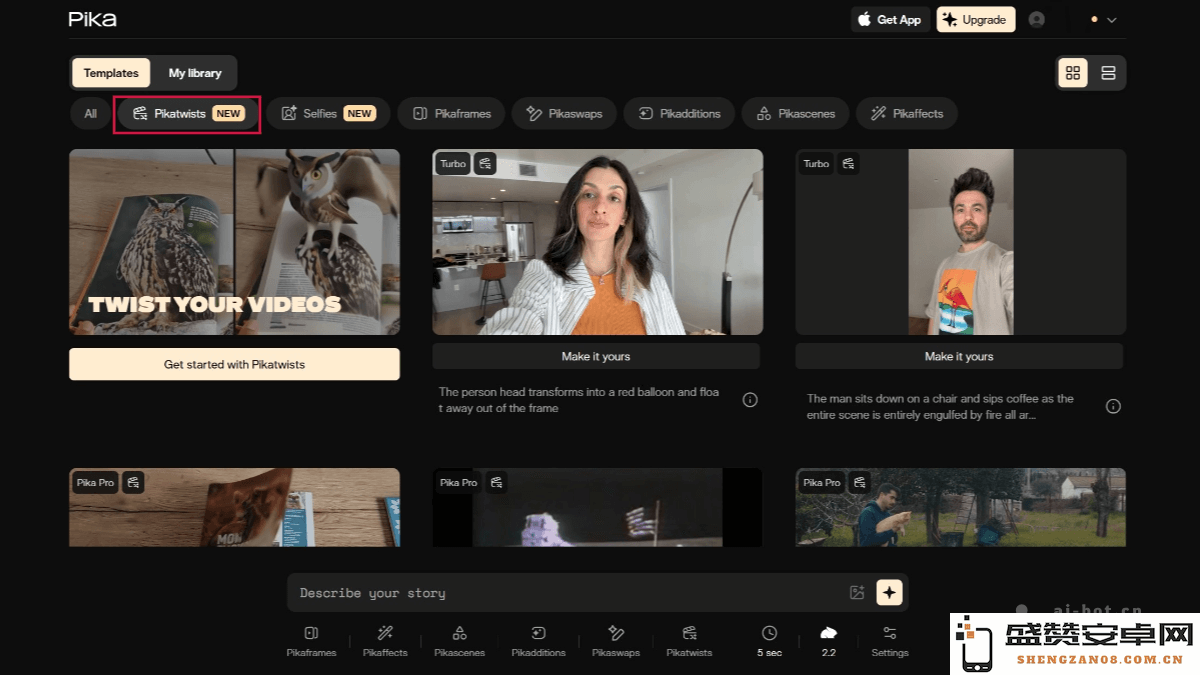
Task: Click Turbo badge on the man video
Action: (x=816, y=164)
